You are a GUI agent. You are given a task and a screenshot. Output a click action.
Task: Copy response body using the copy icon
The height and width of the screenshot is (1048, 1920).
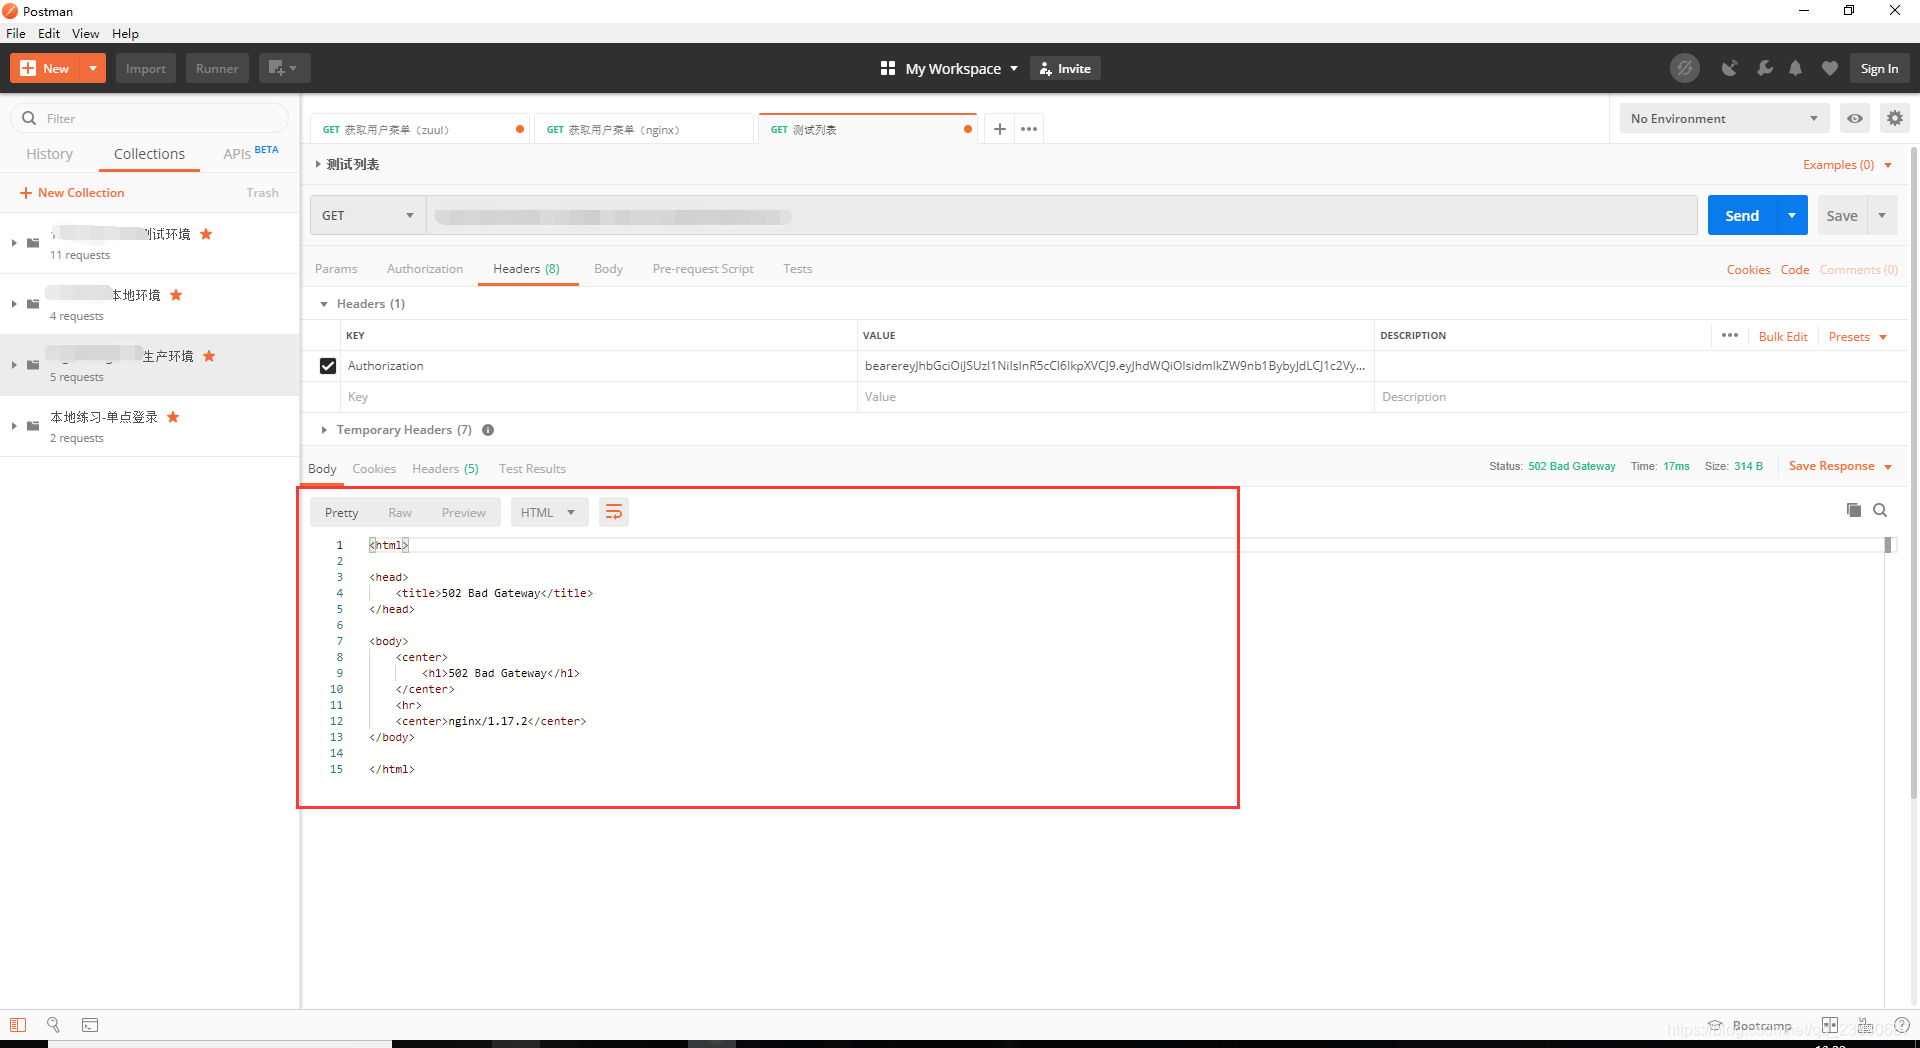(1853, 510)
